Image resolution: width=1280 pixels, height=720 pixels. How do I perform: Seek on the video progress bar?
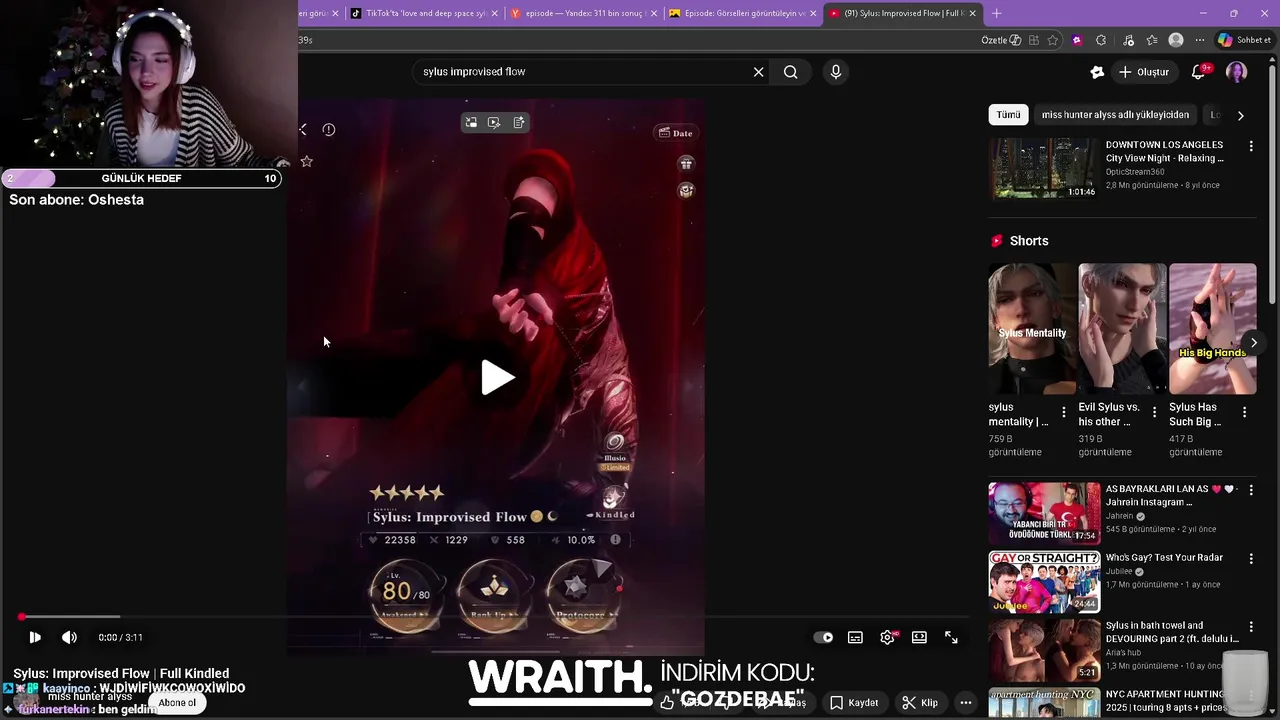pyautogui.click(x=495, y=617)
